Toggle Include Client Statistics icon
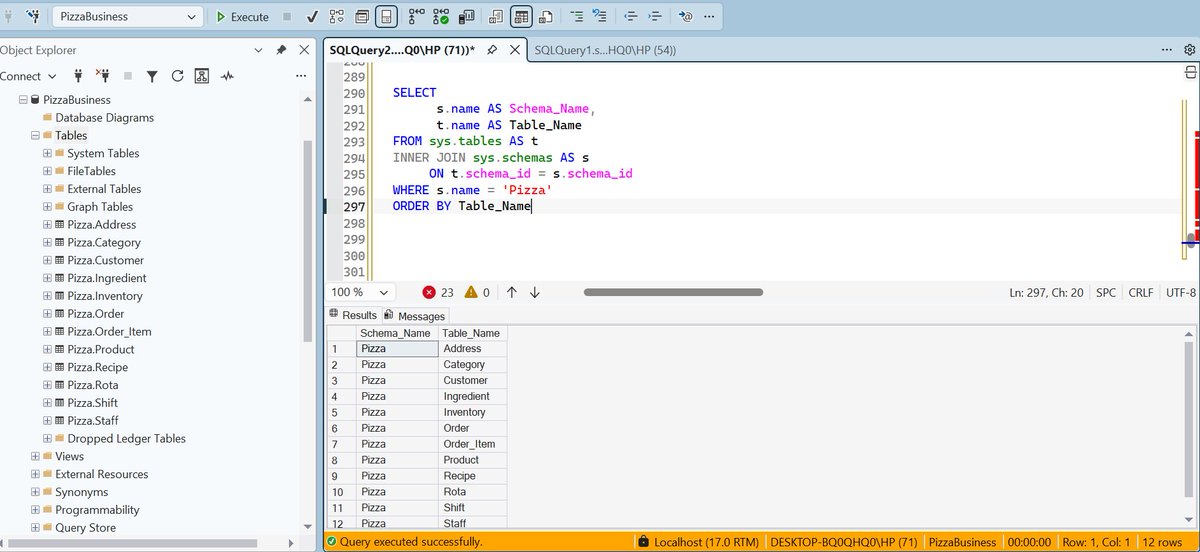 [466, 17]
